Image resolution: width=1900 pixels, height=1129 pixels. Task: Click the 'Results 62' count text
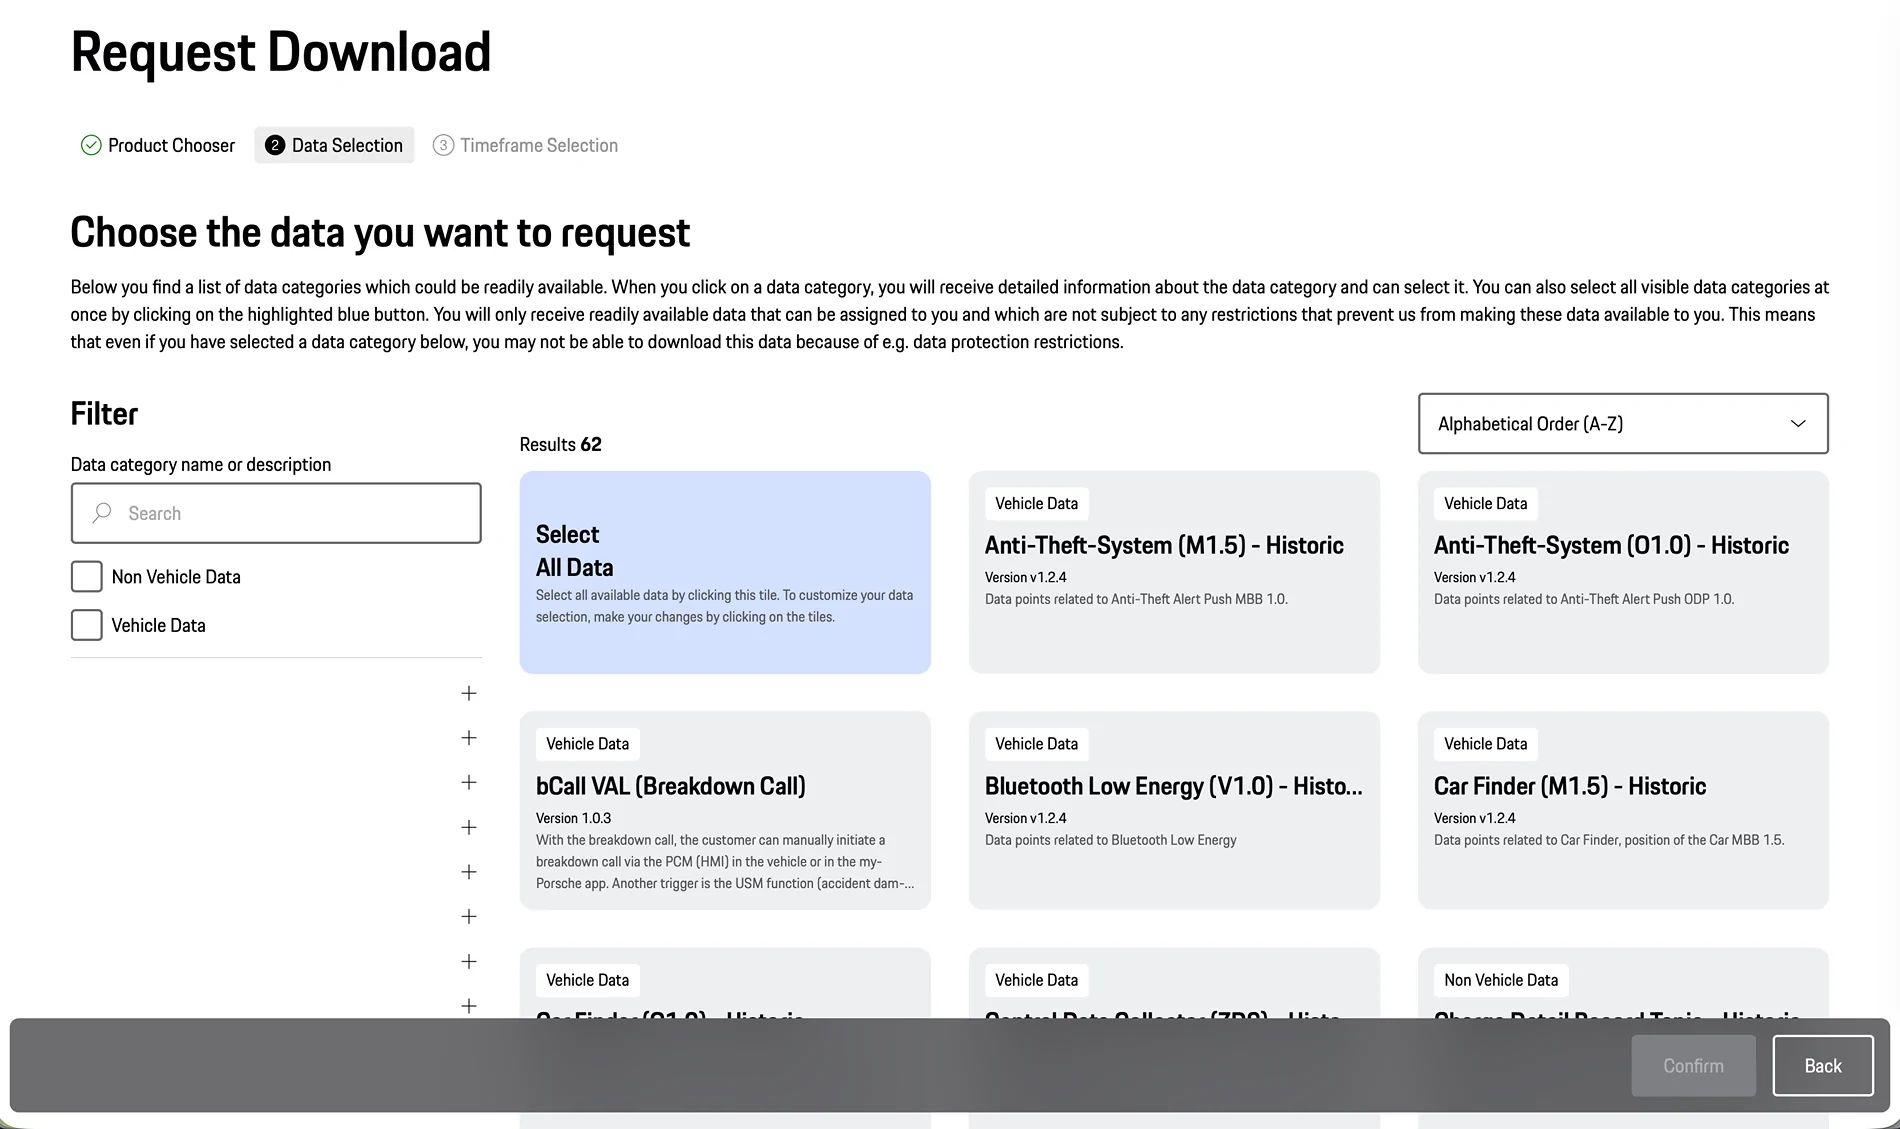point(560,444)
